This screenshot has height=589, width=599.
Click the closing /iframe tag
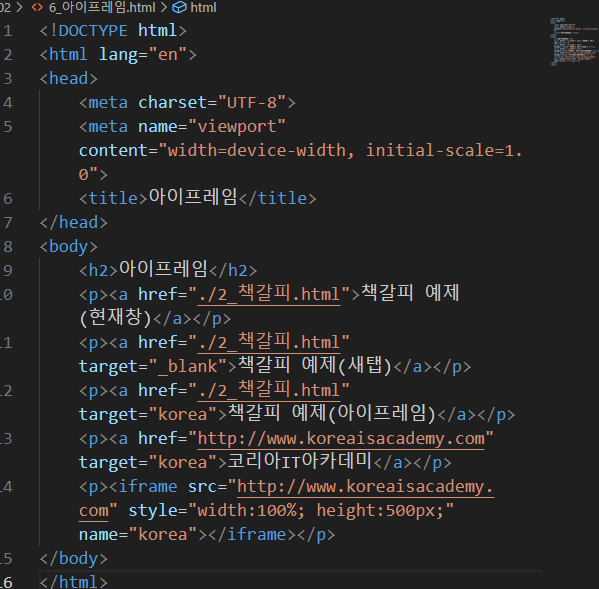point(252,535)
